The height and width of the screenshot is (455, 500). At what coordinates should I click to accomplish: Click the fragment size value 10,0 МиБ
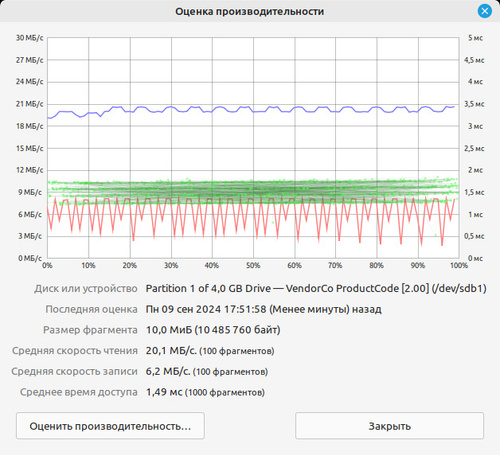169,330
